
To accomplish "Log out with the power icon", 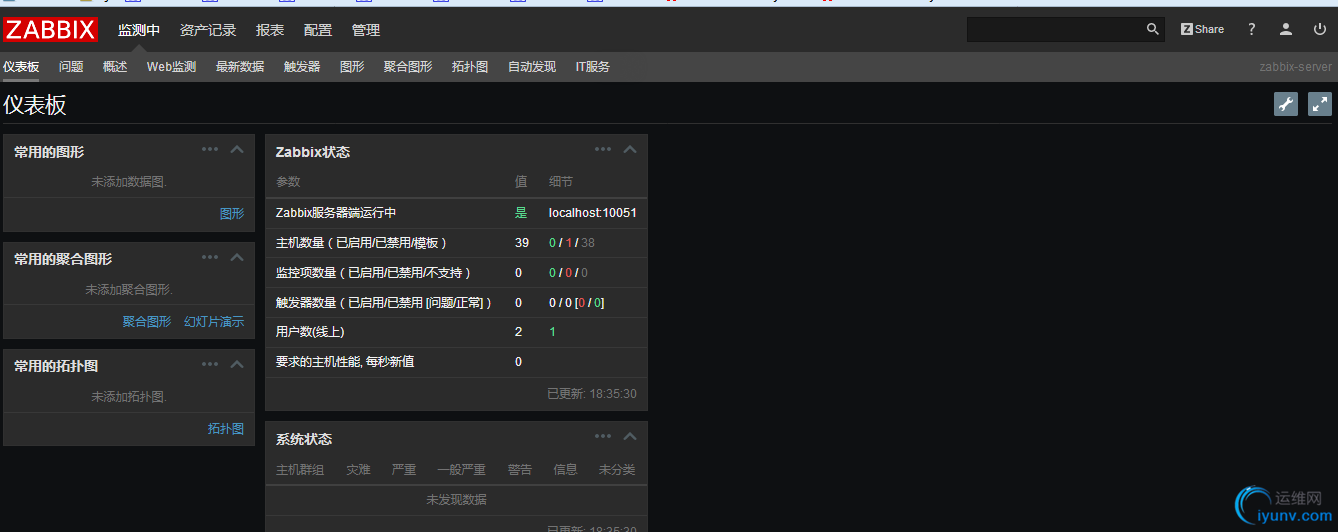I will [1320, 30].
